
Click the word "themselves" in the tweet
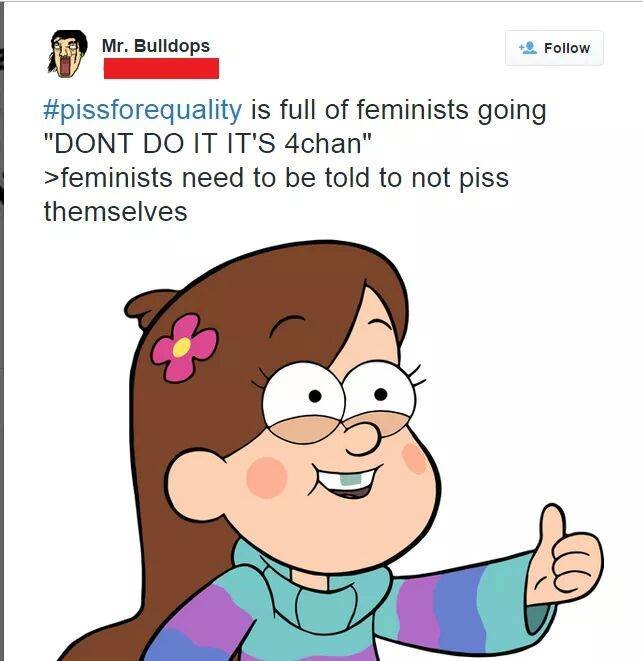click(x=116, y=211)
